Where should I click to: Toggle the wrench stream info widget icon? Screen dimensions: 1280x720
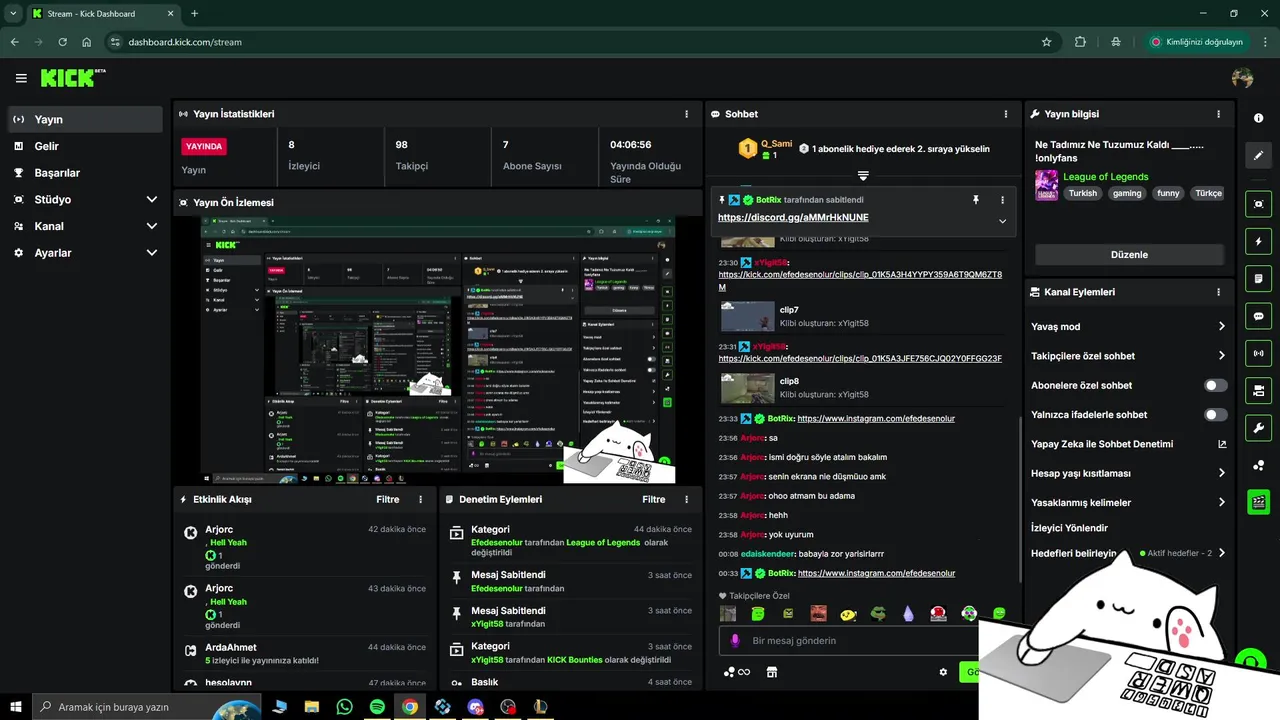coord(1258,428)
